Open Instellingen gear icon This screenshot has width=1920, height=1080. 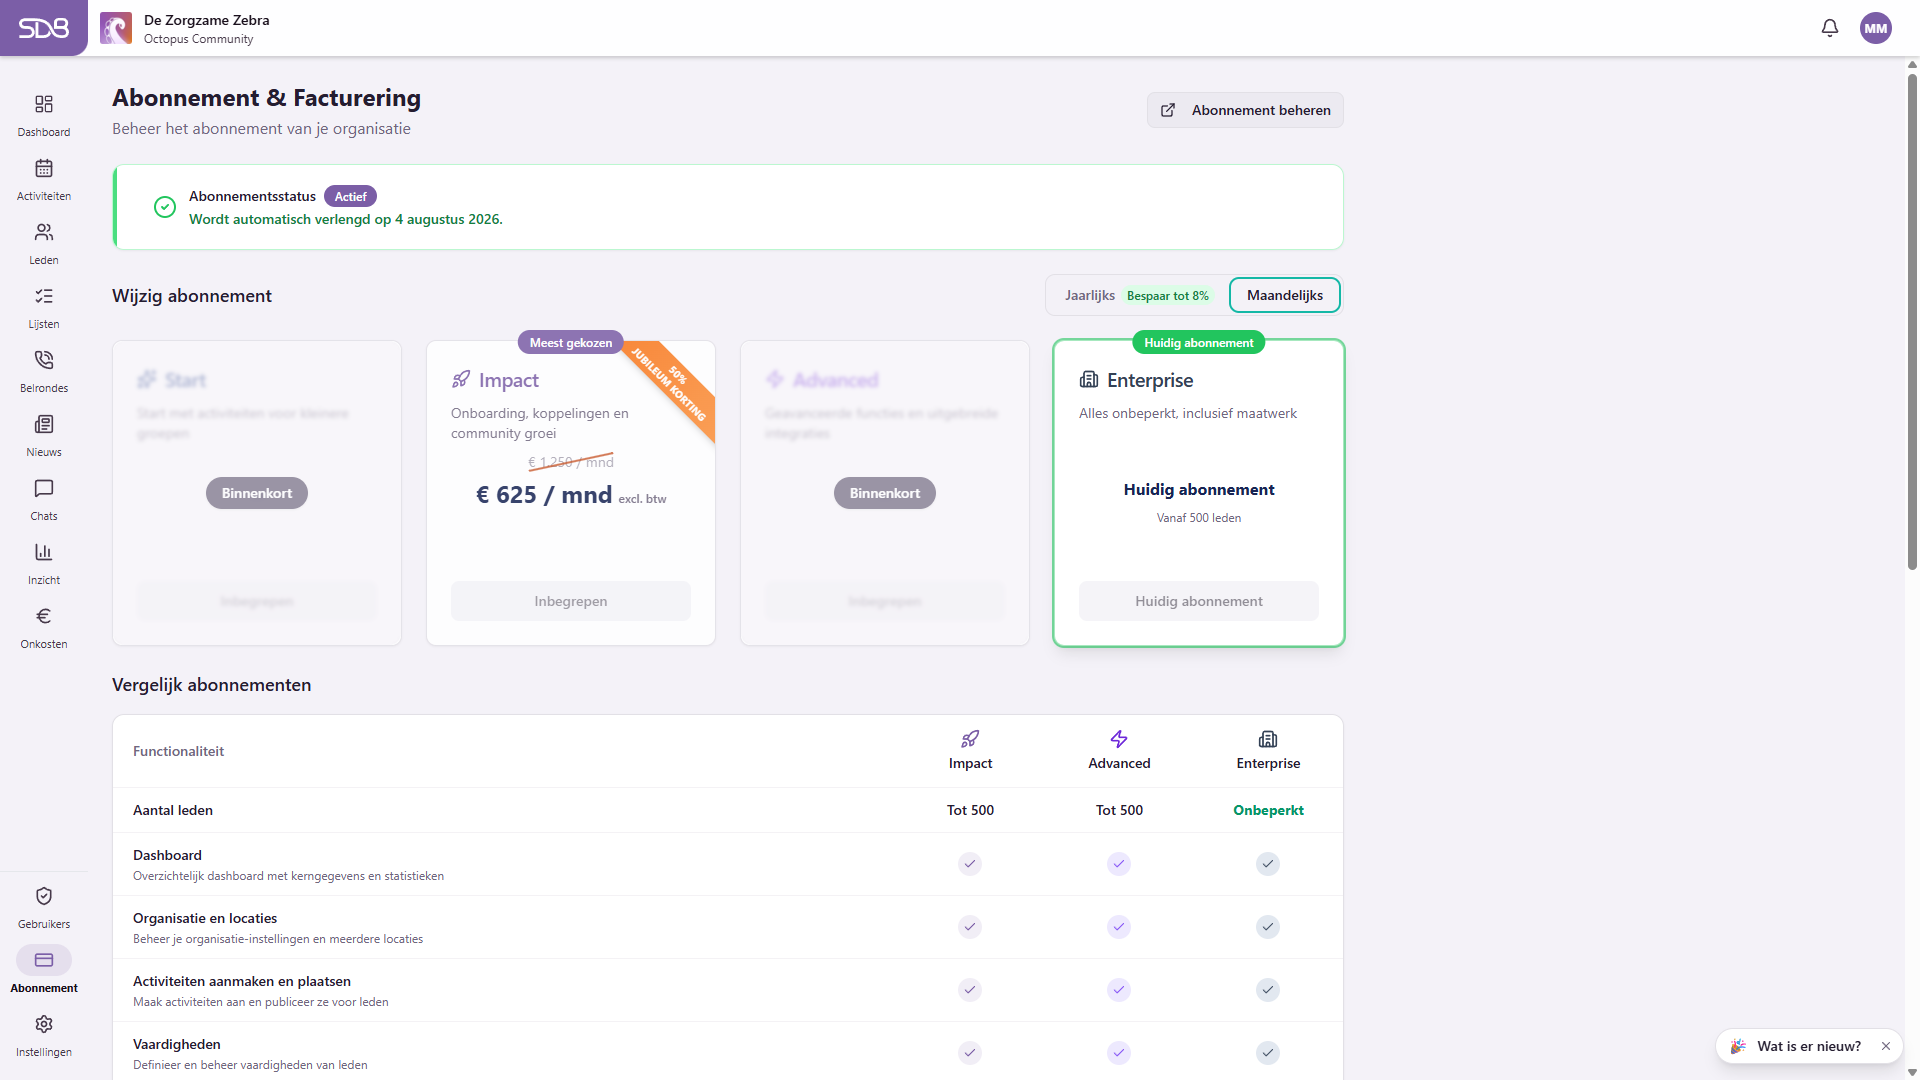tap(44, 1024)
